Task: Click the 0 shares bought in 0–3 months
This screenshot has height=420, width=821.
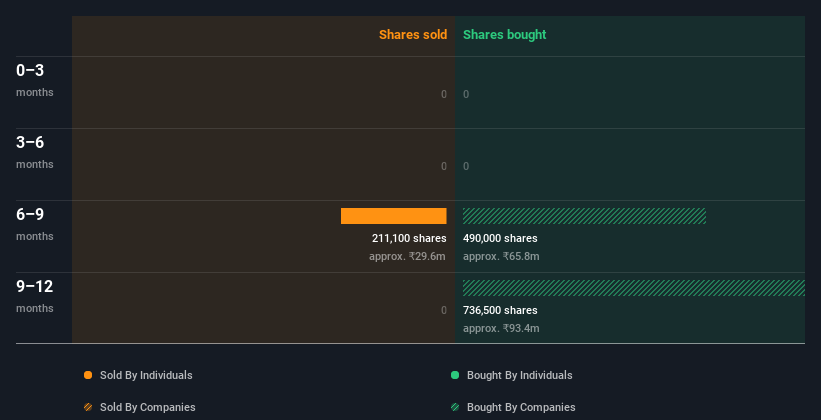Action: click(466, 94)
